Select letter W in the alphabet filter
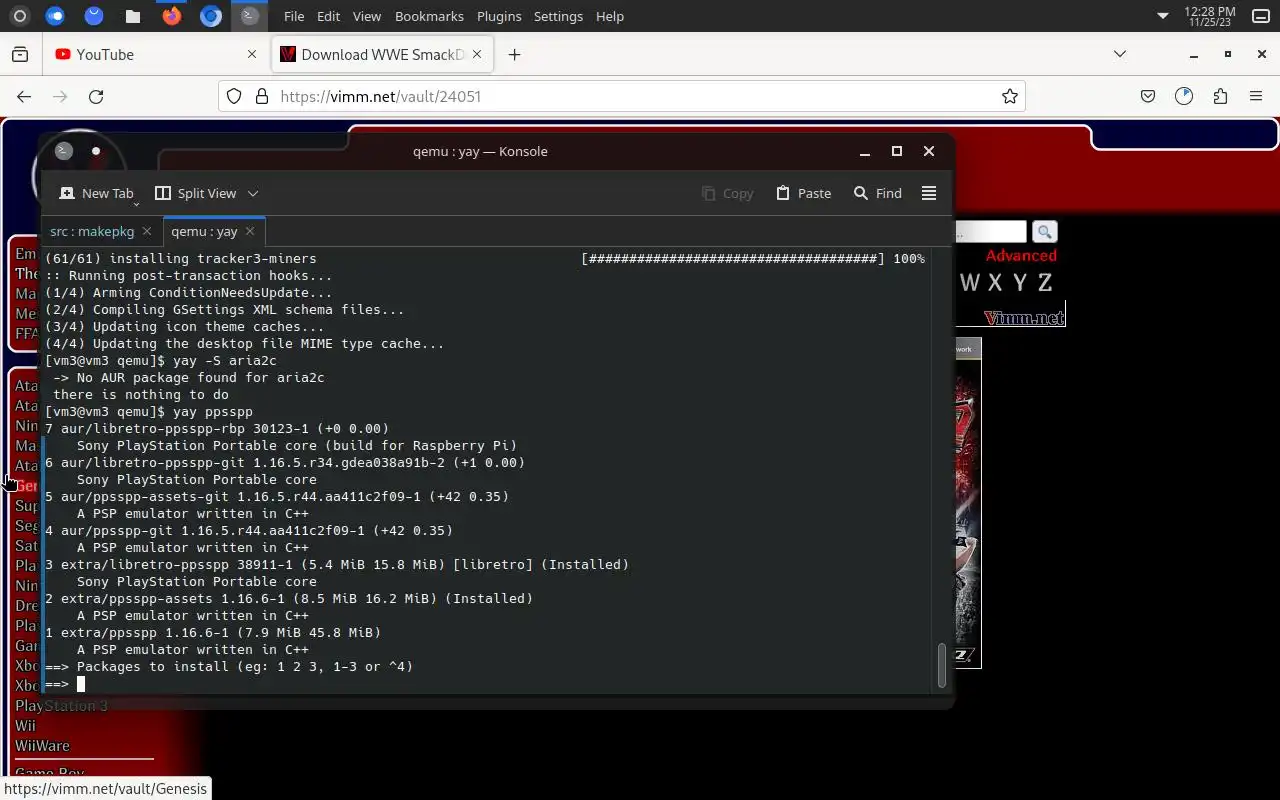Viewport: 1280px width, 800px height. (x=969, y=283)
